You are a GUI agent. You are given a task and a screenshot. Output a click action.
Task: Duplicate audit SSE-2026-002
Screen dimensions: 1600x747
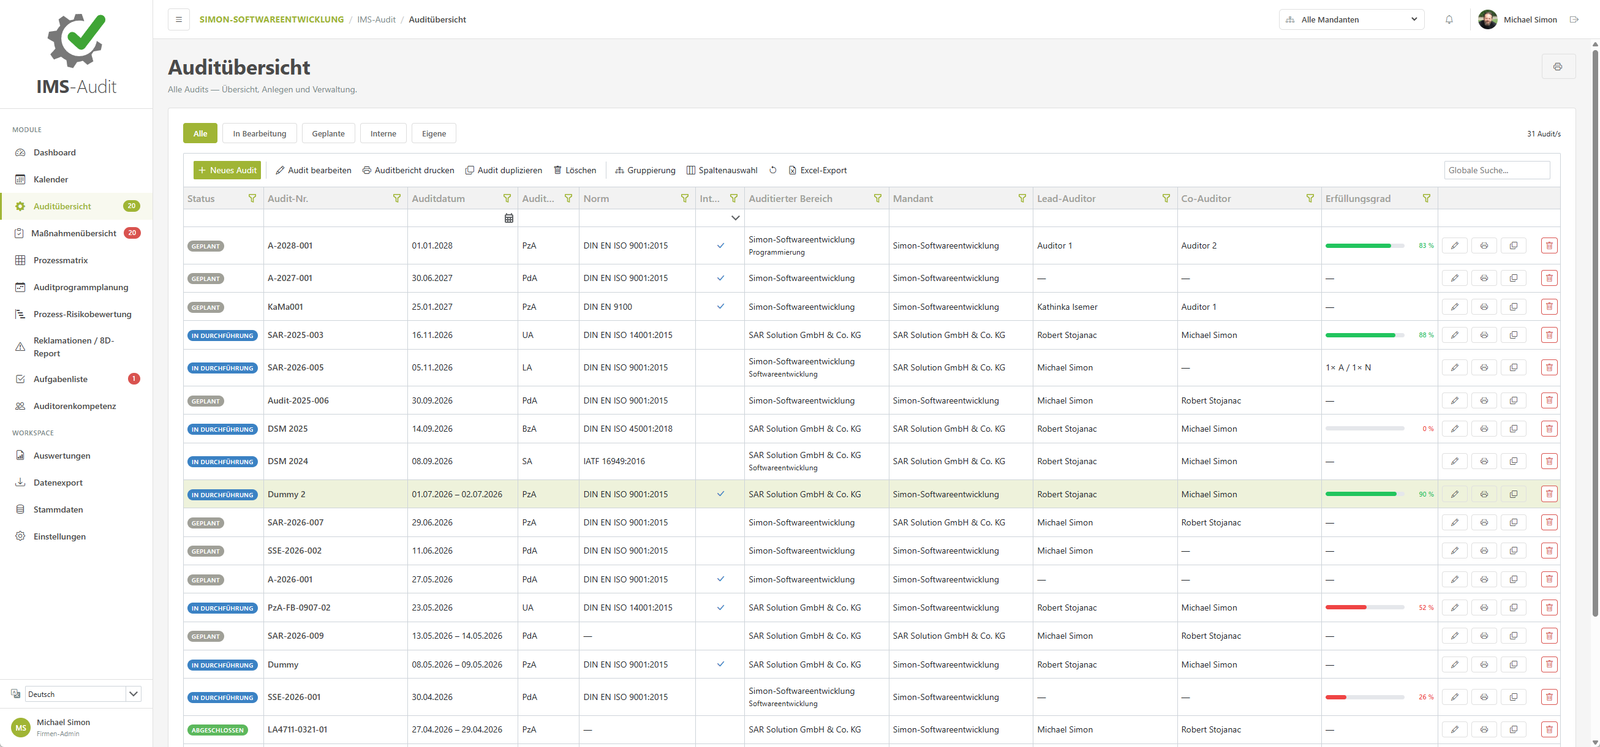[1514, 551]
